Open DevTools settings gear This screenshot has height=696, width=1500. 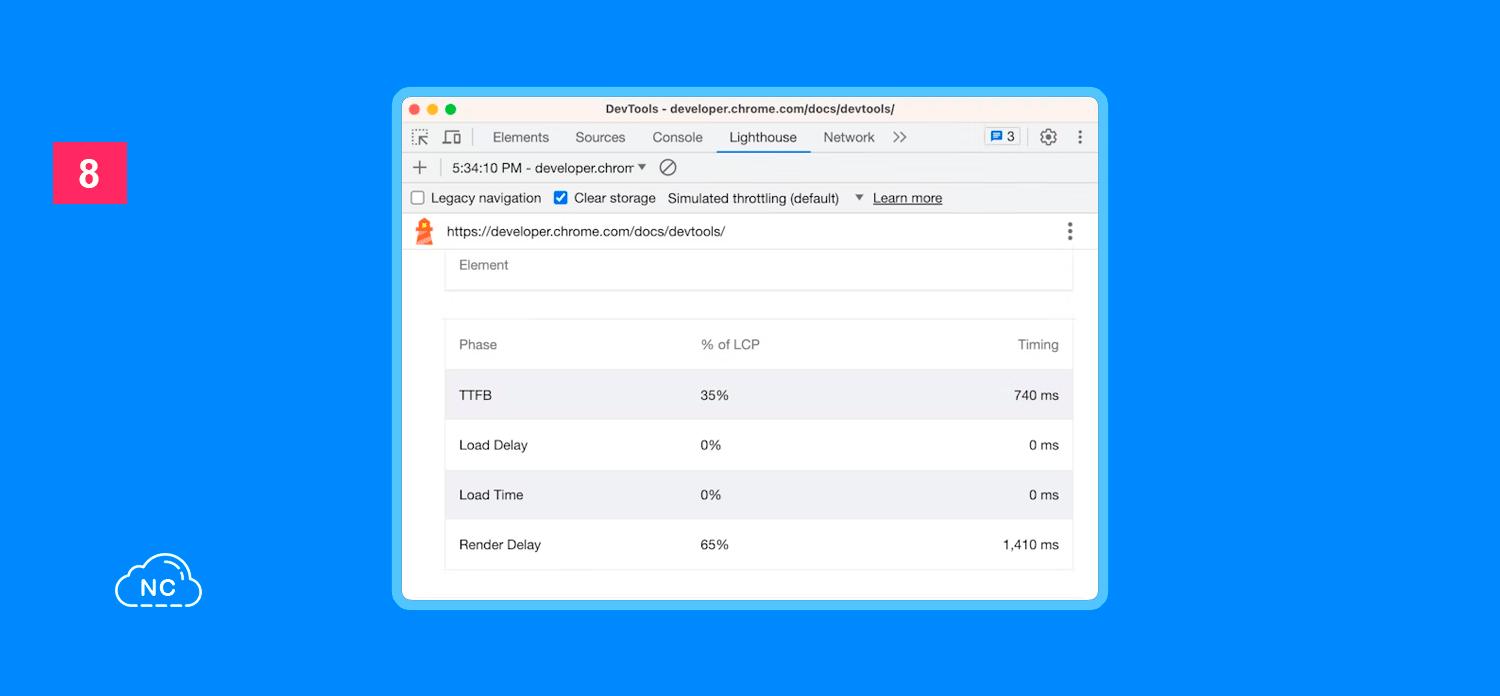pos(1048,137)
